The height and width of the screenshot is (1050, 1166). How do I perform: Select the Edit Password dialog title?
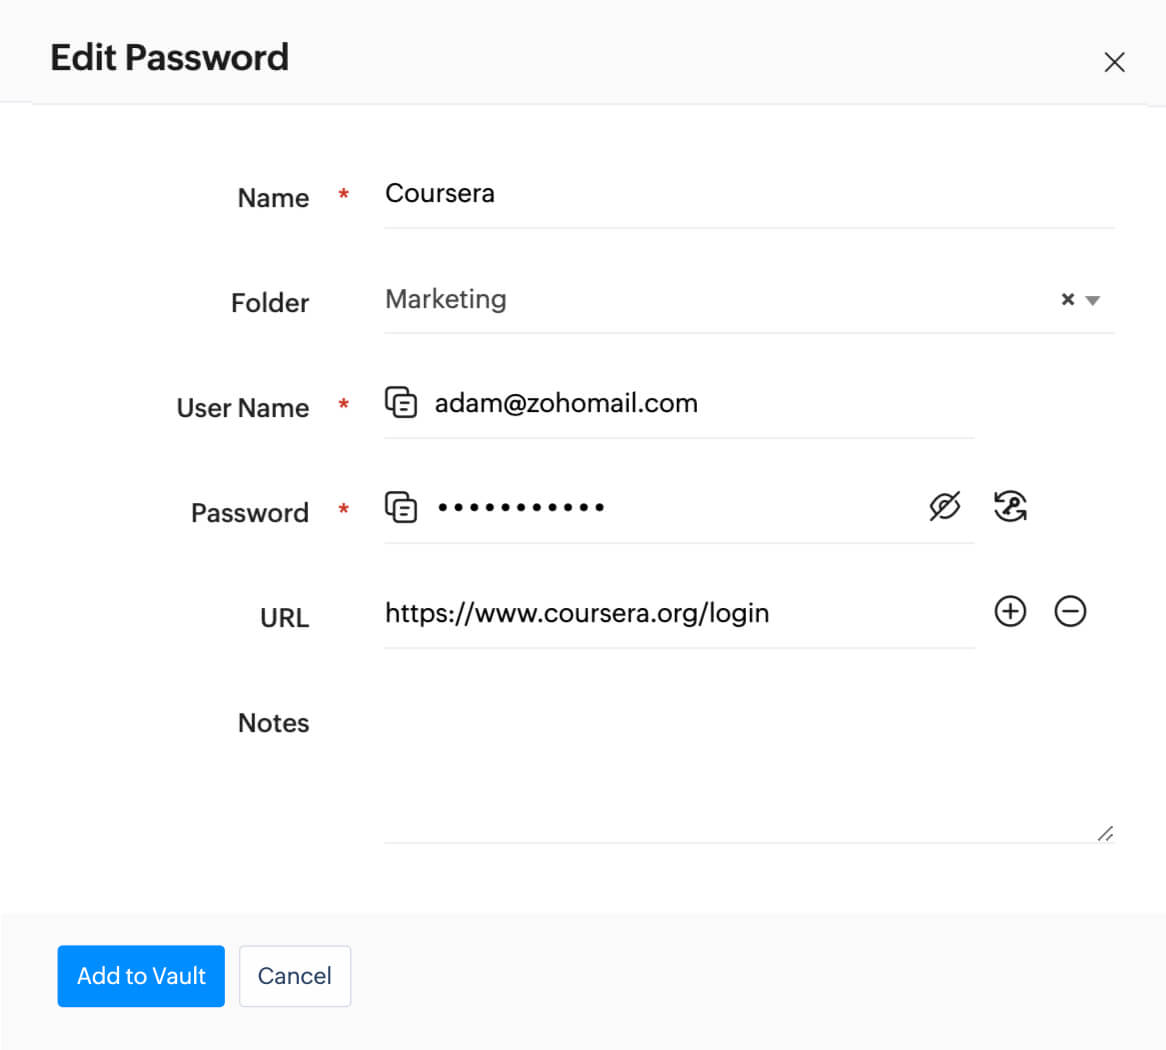coord(168,58)
